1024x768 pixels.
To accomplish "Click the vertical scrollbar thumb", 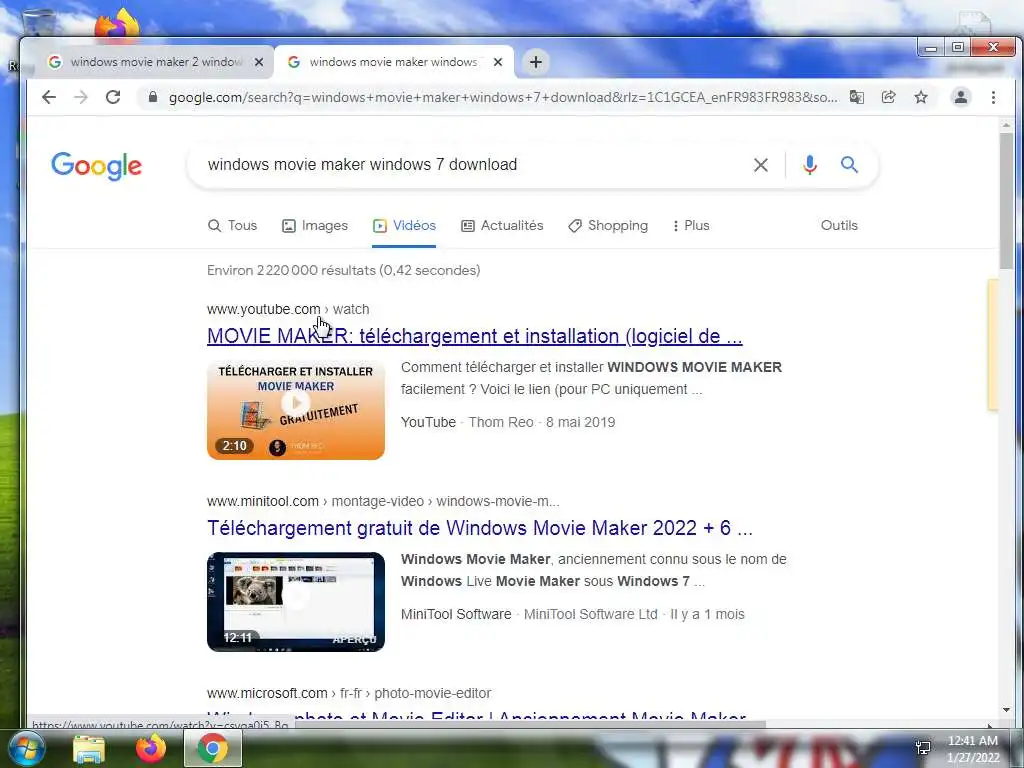I will click(x=1006, y=200).
